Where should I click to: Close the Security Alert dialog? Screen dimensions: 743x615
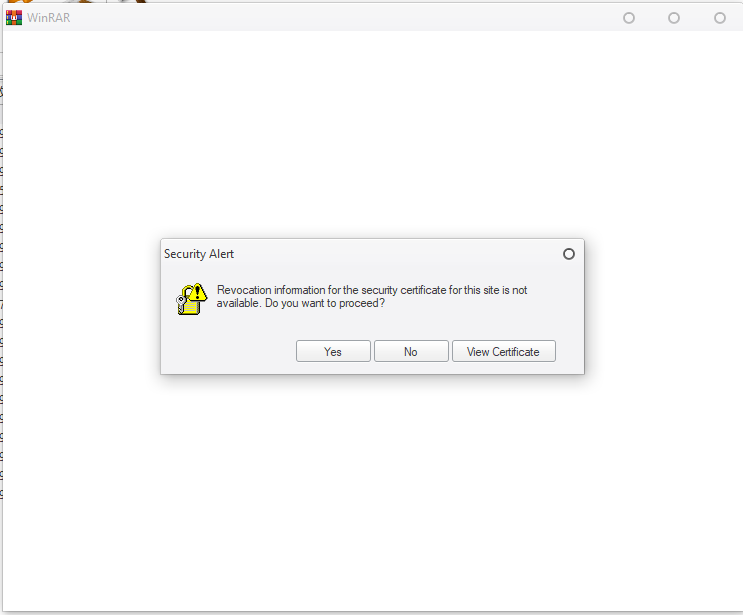[569, 254]
